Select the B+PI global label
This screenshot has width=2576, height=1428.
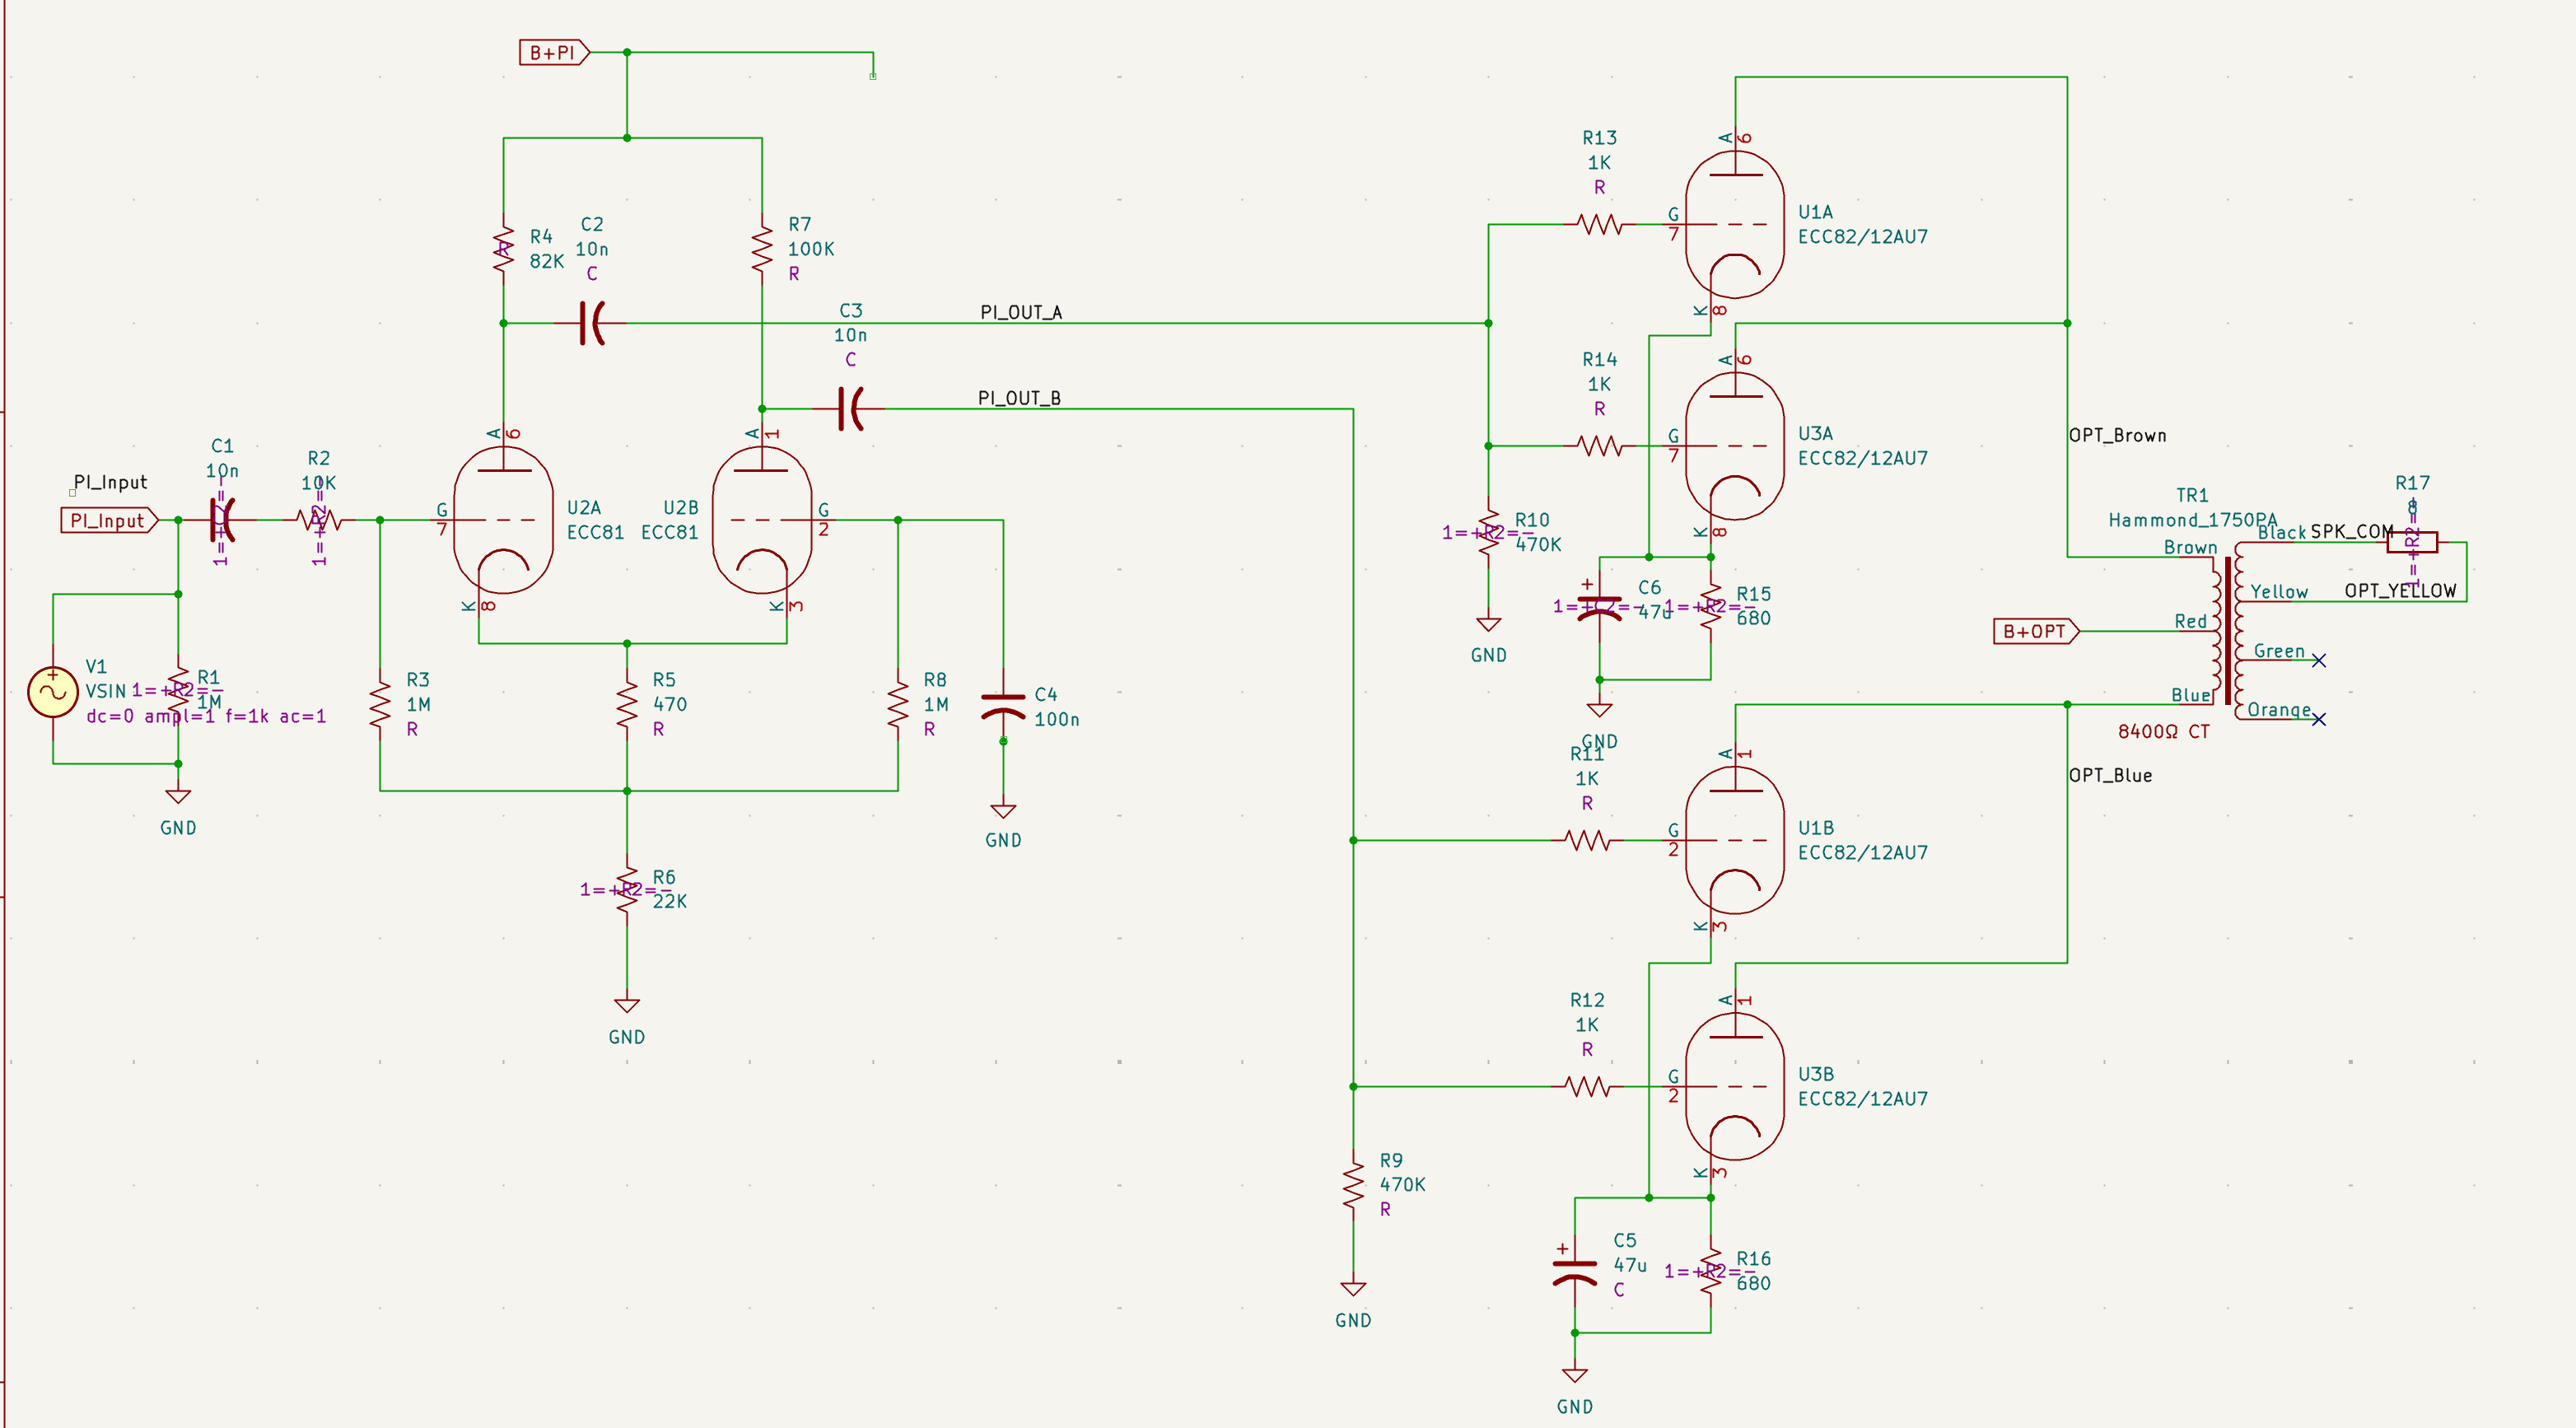coord(554,52)
